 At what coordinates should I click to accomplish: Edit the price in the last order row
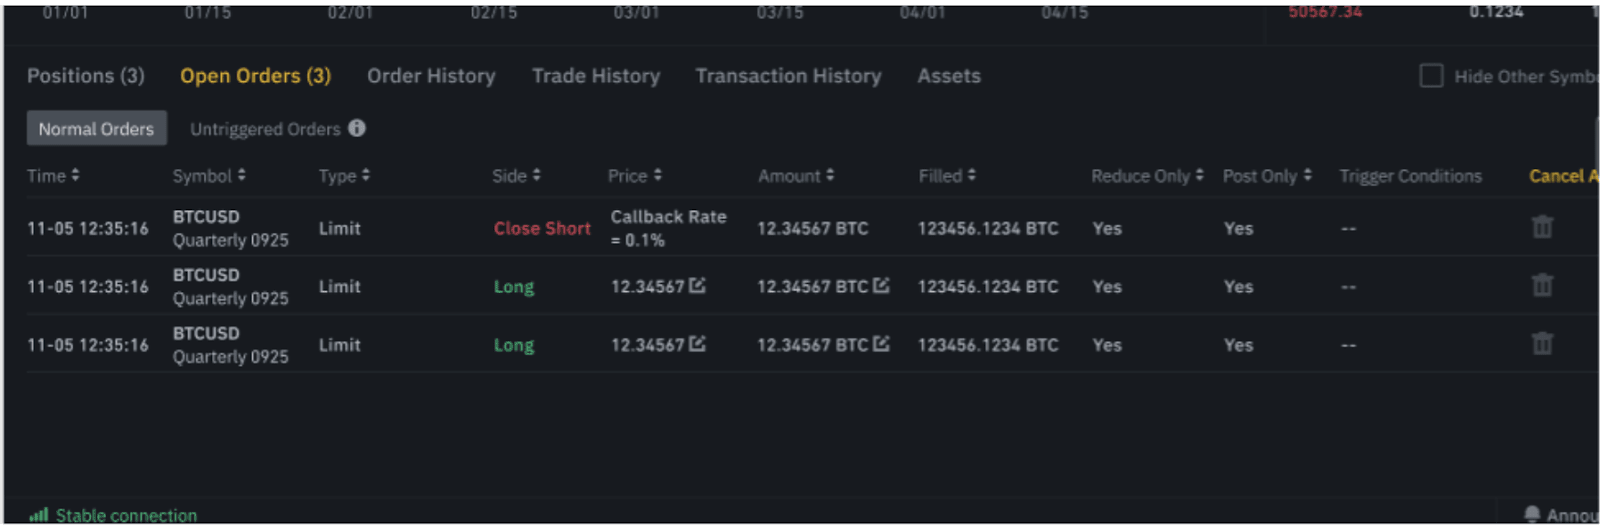pos(697,344)
